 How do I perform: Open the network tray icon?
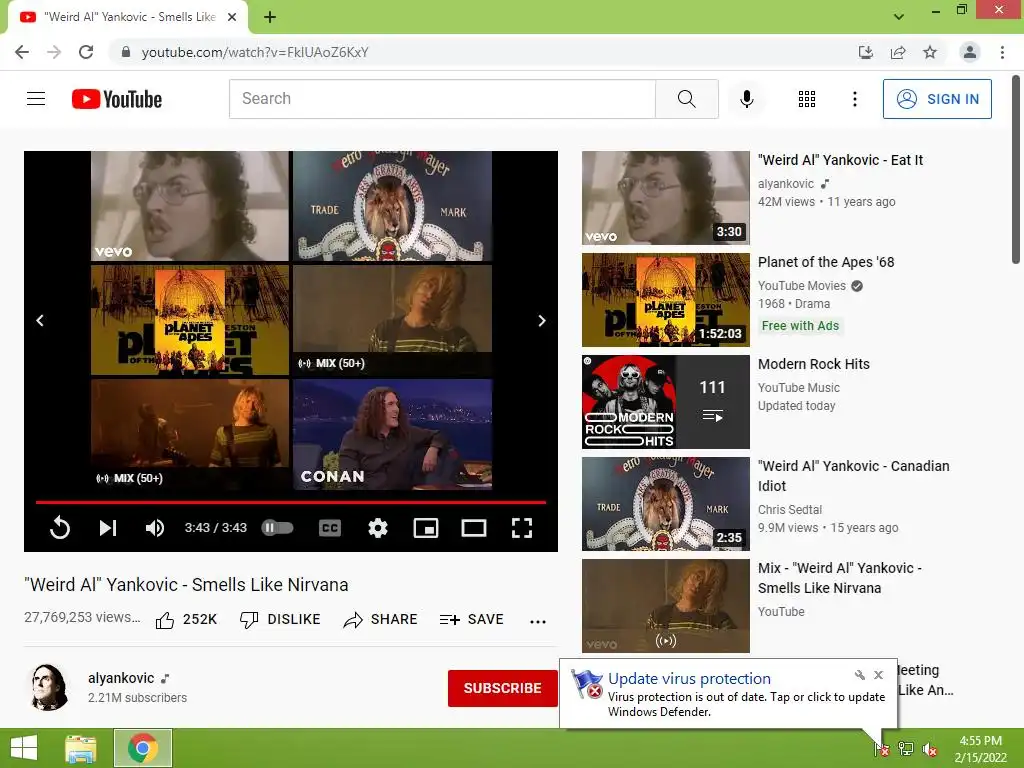tap(906, 749)
